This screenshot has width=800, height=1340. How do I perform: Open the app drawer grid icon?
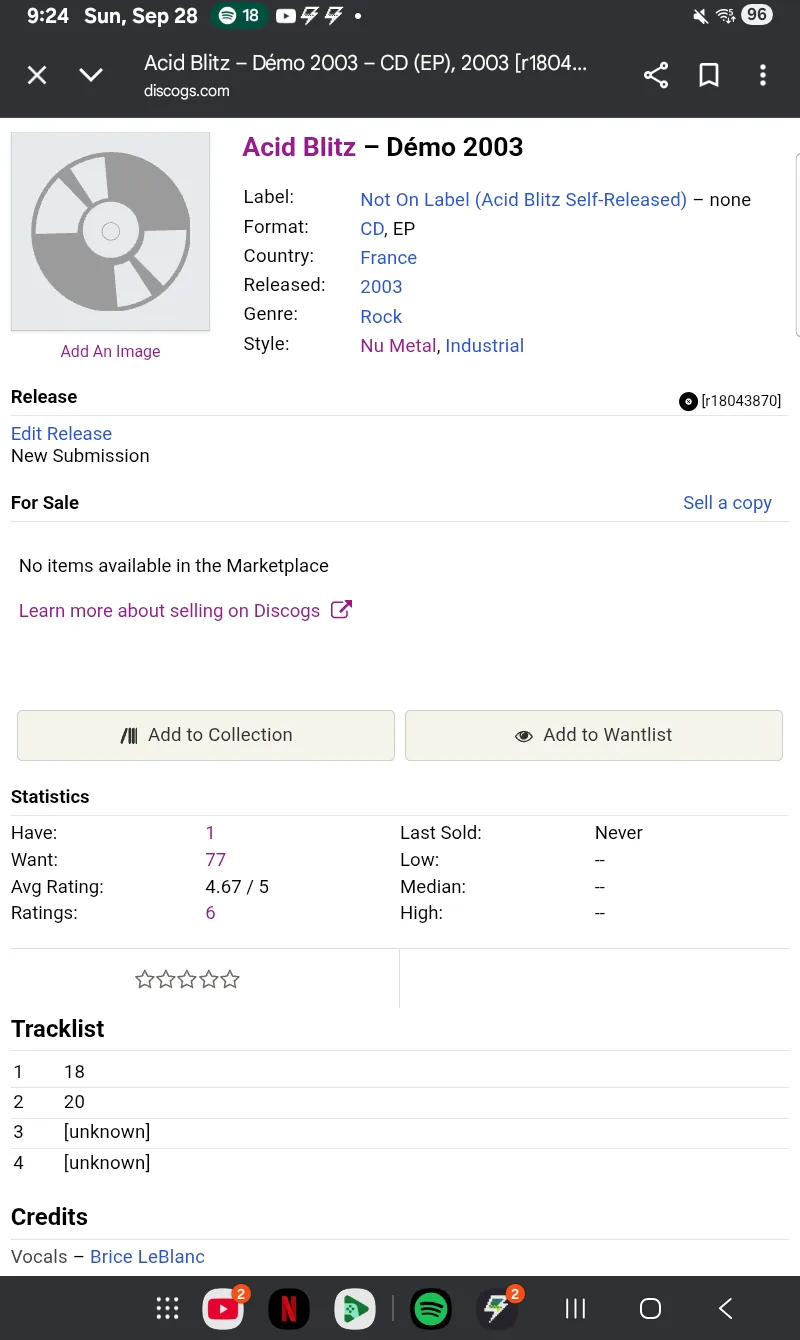167,1308
